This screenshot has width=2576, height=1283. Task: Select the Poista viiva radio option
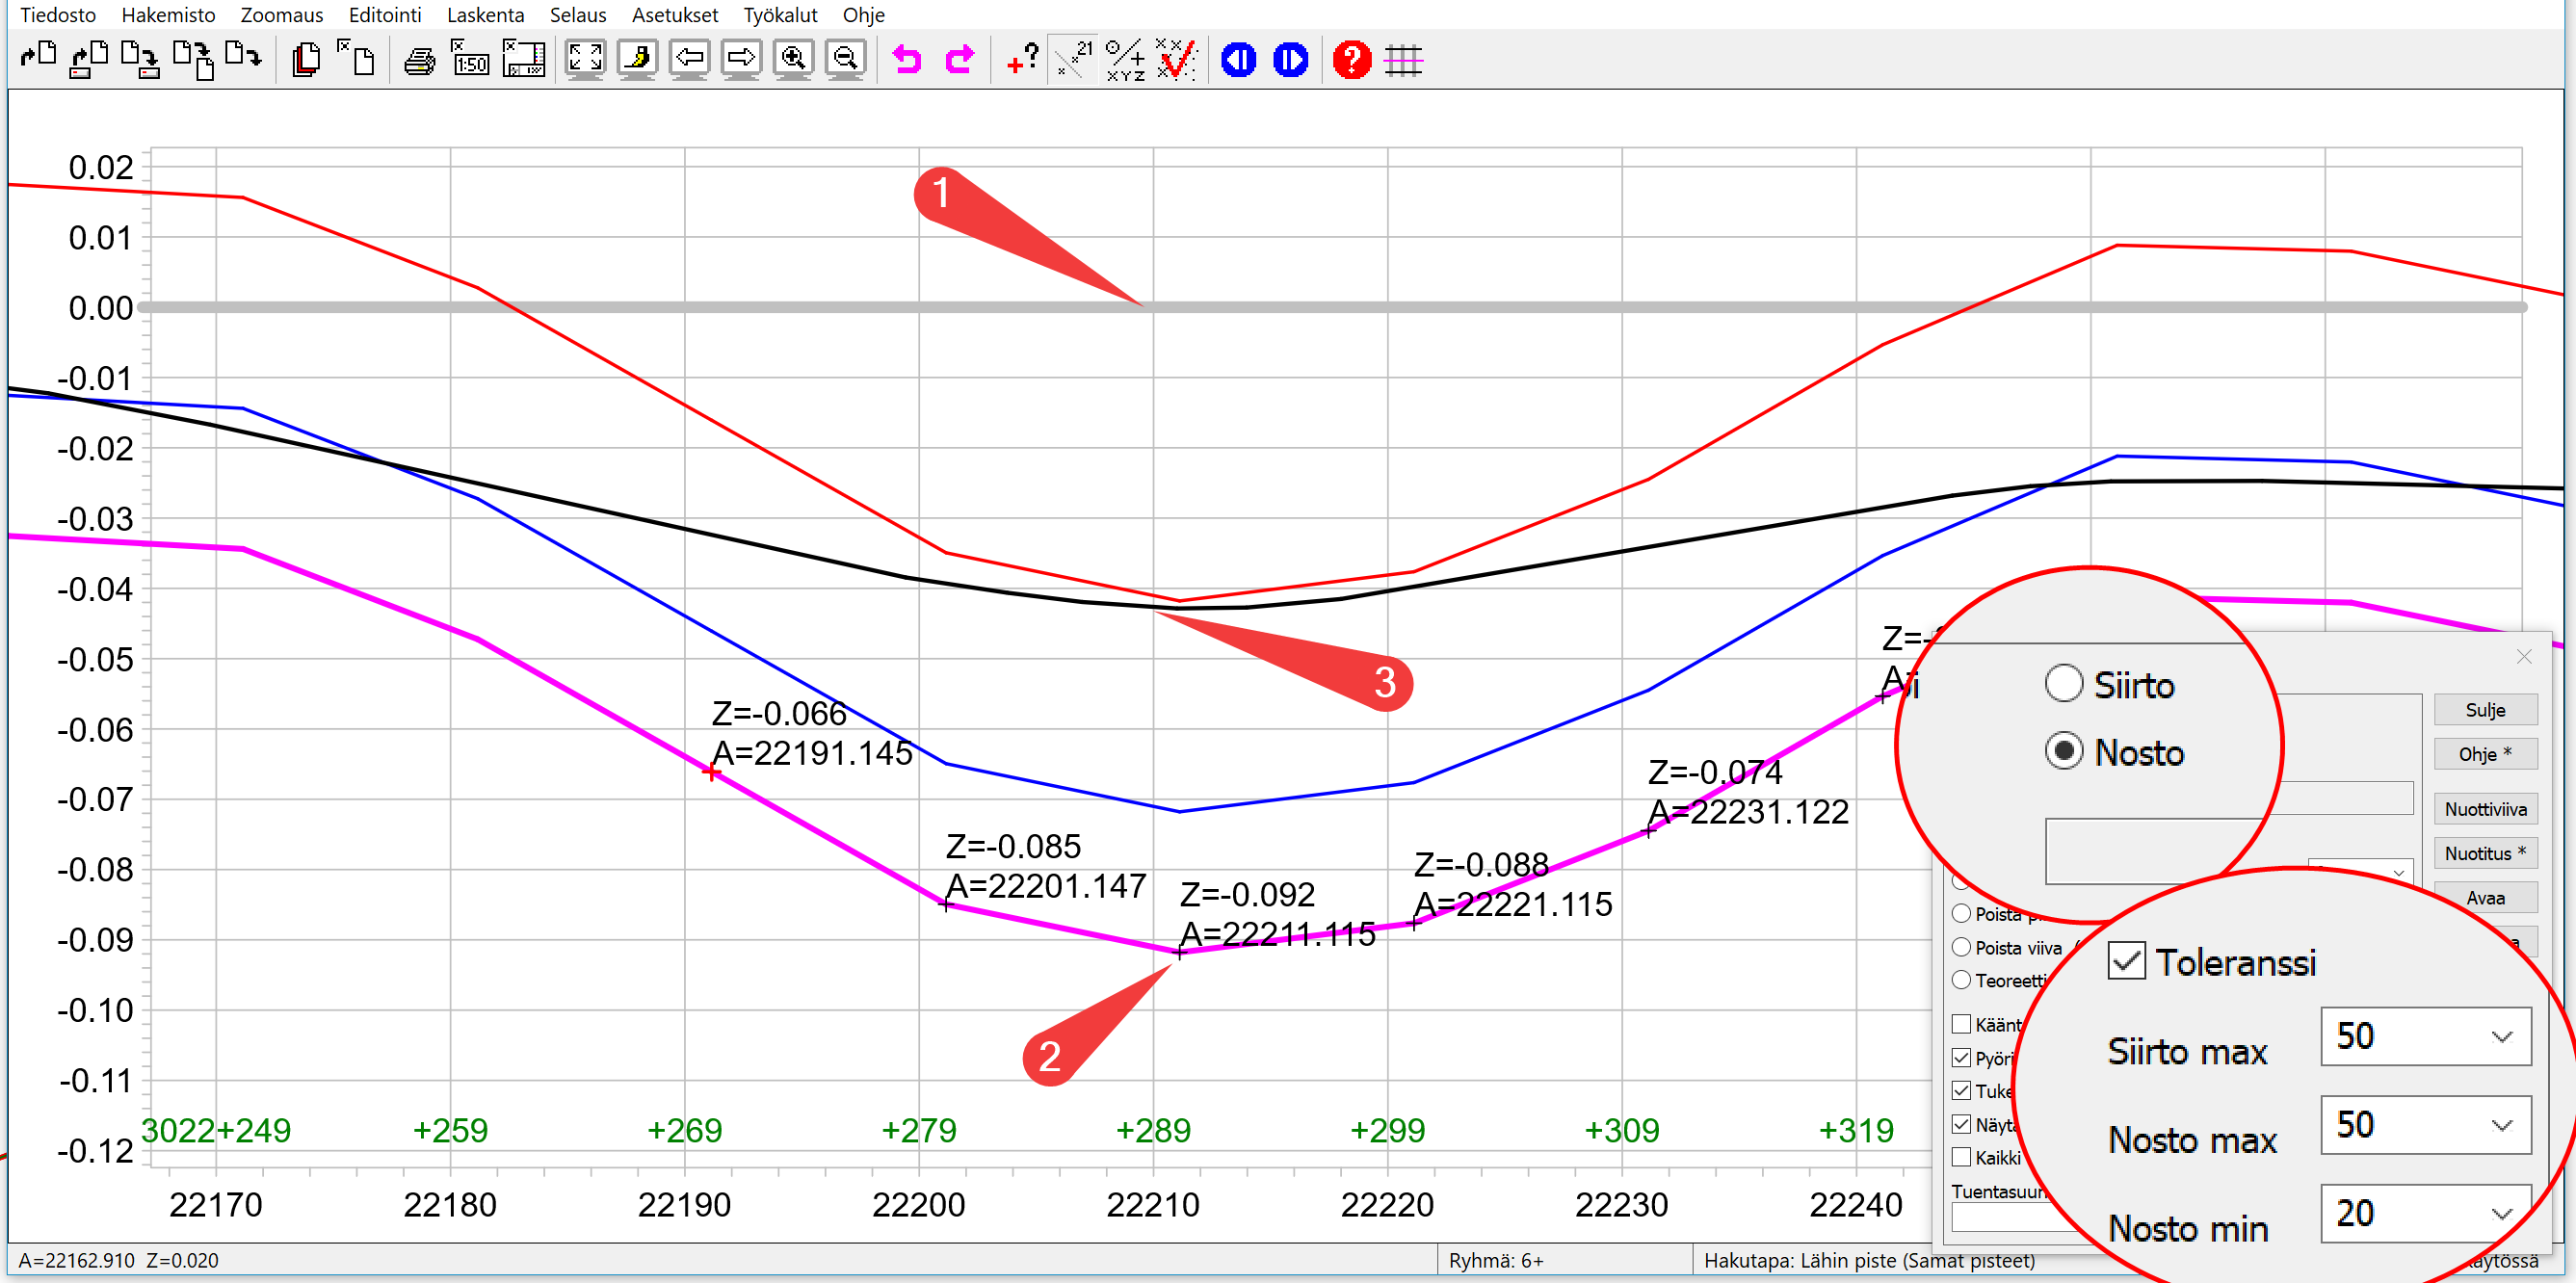coord(1962,947)
